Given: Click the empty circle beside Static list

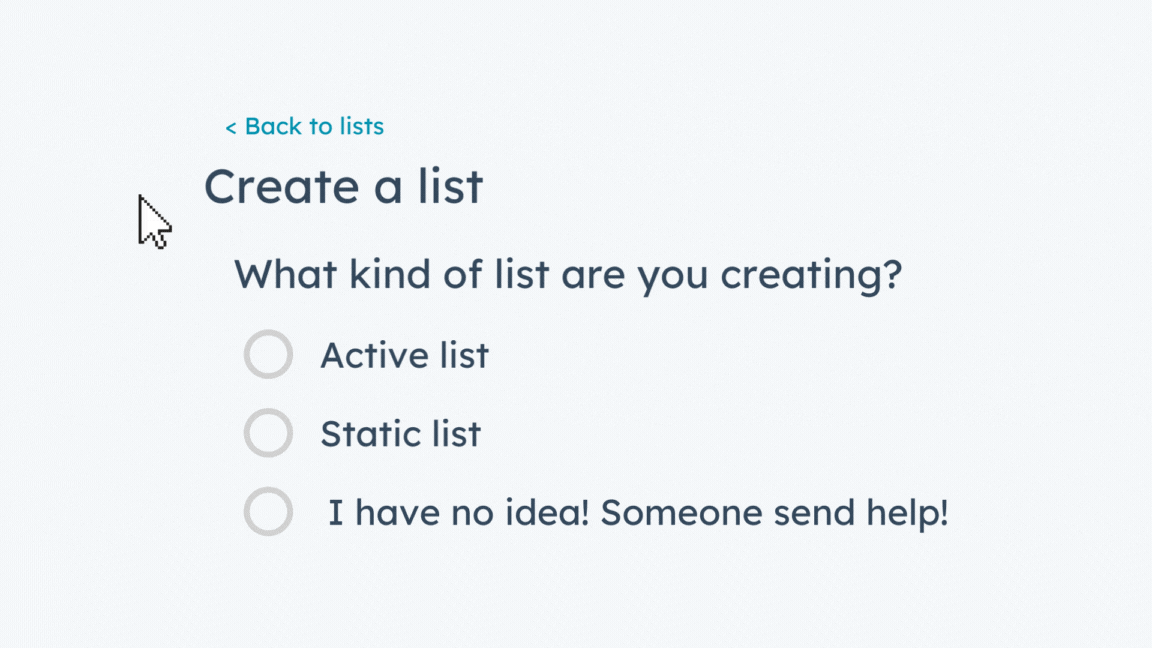Looking at the screenshot, I should [x=268, y=433].
